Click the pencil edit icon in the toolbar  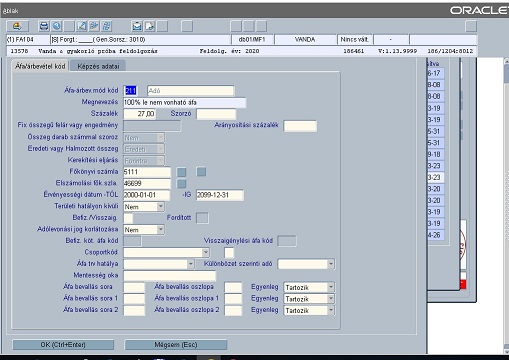(82, 26)
